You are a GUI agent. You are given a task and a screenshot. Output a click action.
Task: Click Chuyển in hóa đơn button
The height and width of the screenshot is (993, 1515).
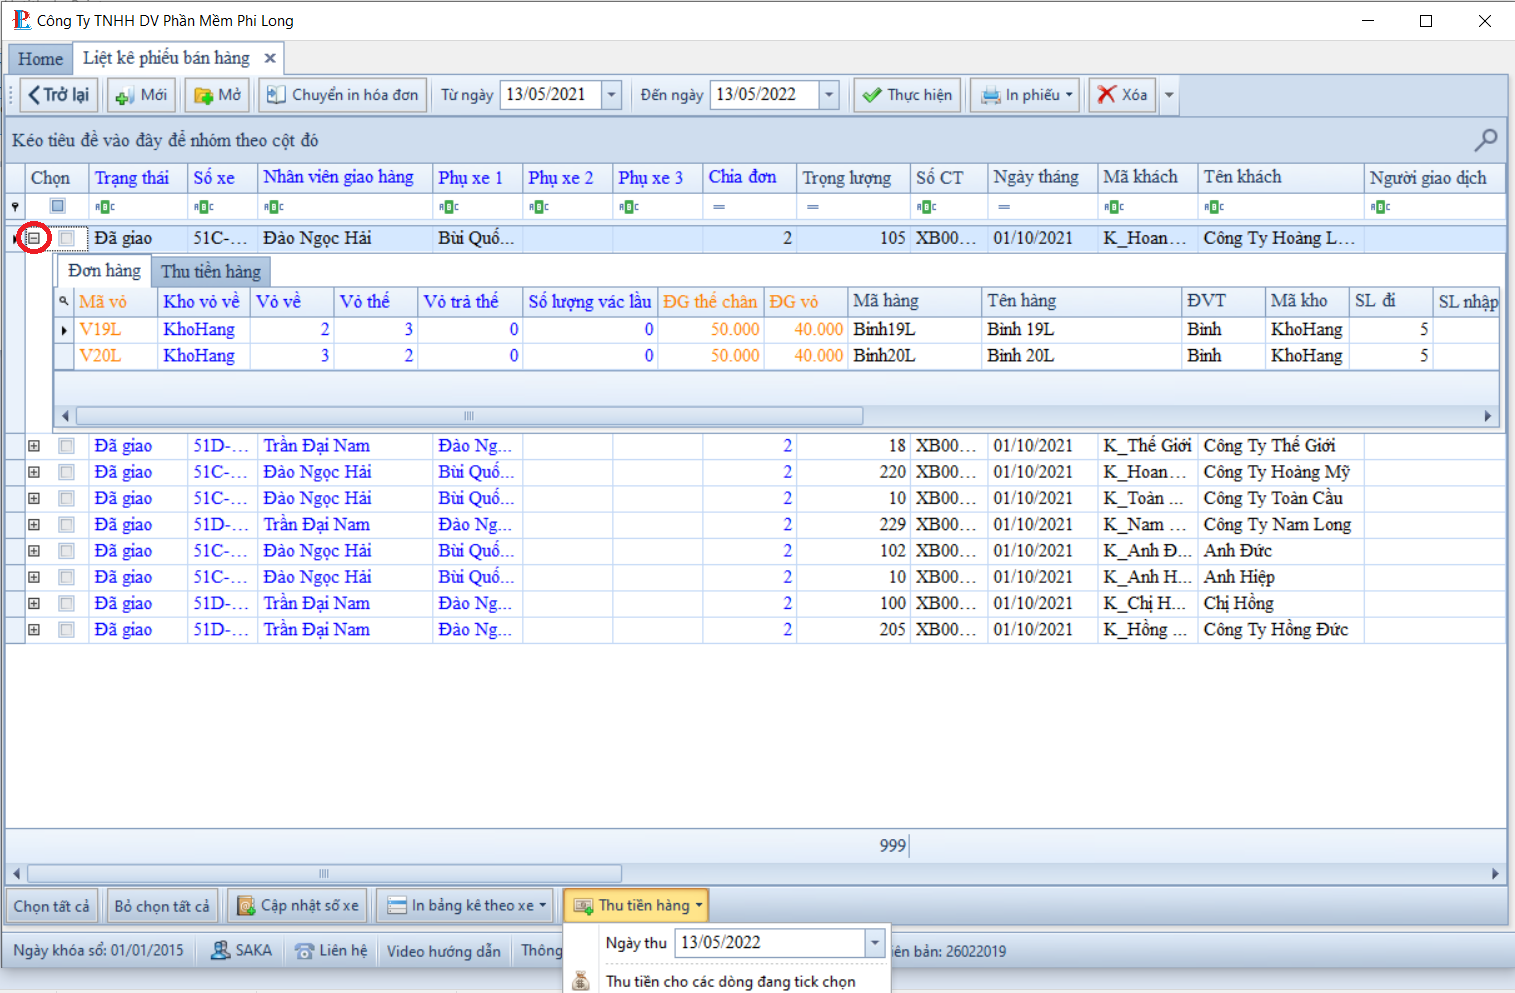coord(343,95)
